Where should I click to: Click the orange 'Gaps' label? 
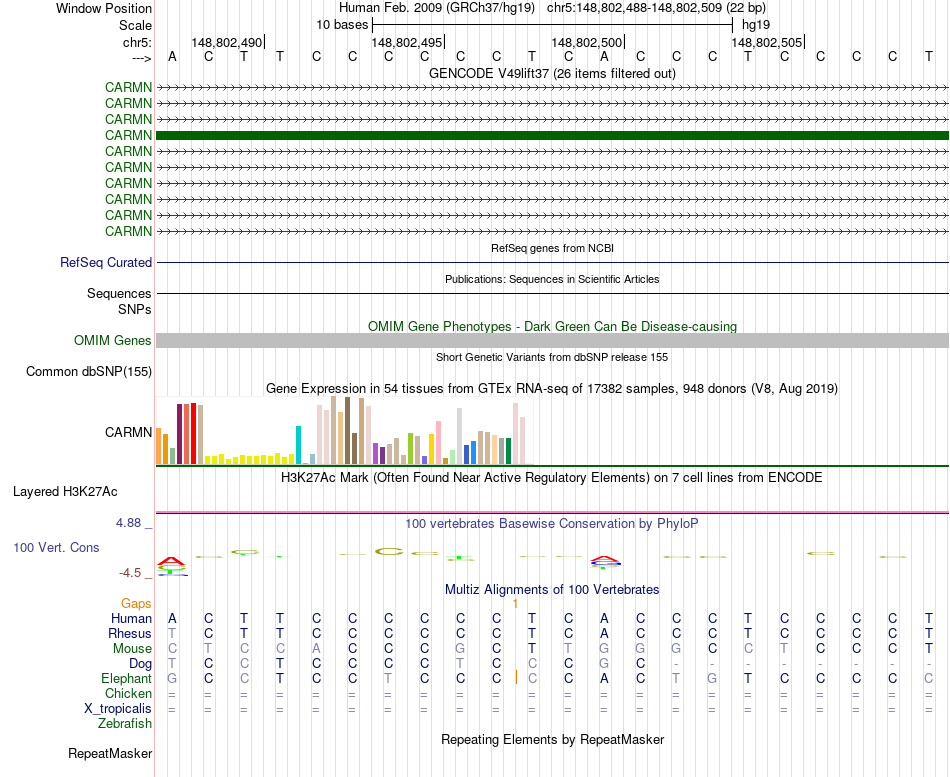[136, 603]
